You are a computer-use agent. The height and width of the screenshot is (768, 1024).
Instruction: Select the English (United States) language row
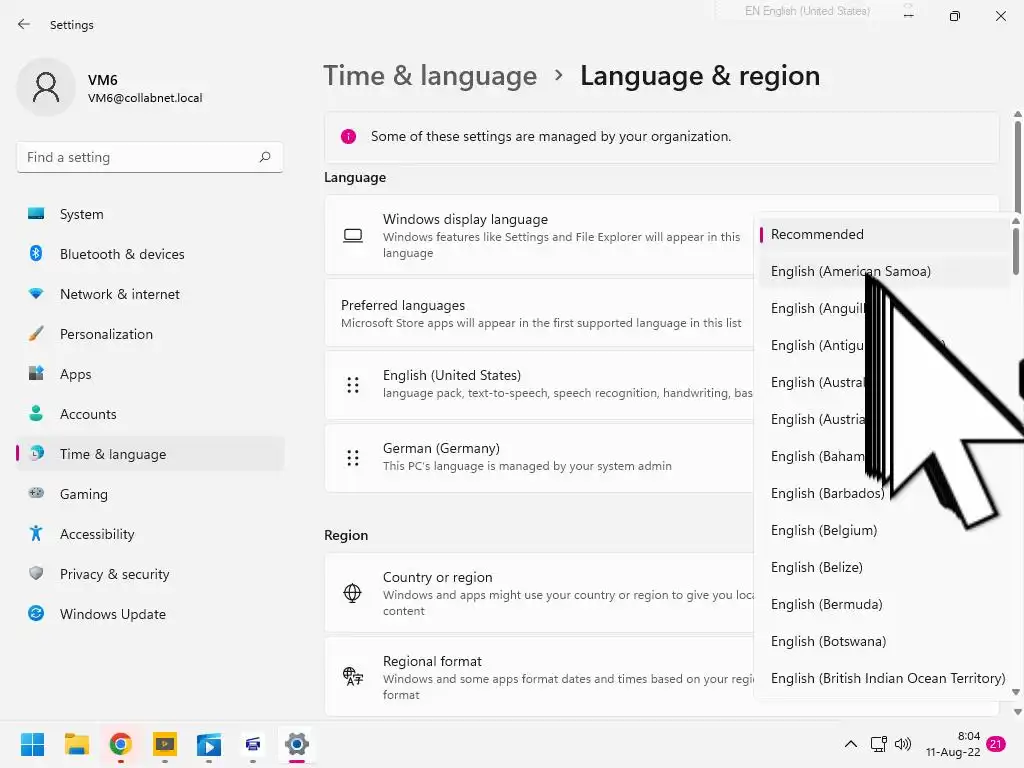click(x=539, y=385)
